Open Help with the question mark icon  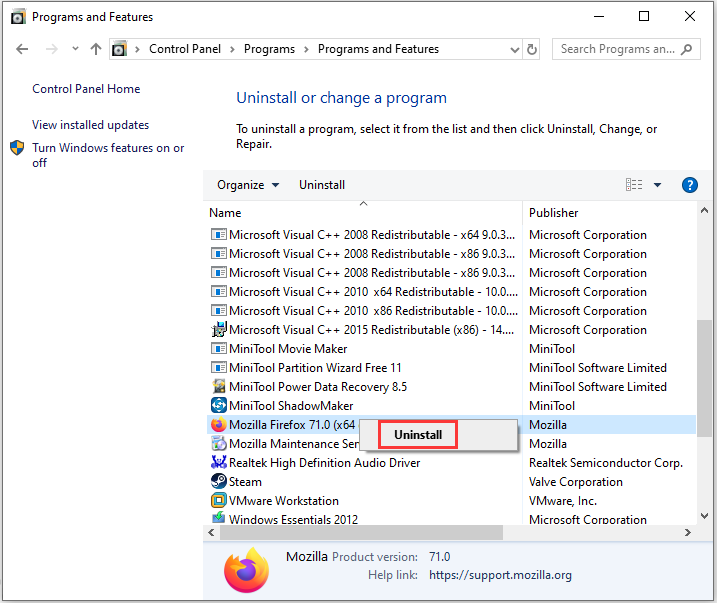point(690,185)
